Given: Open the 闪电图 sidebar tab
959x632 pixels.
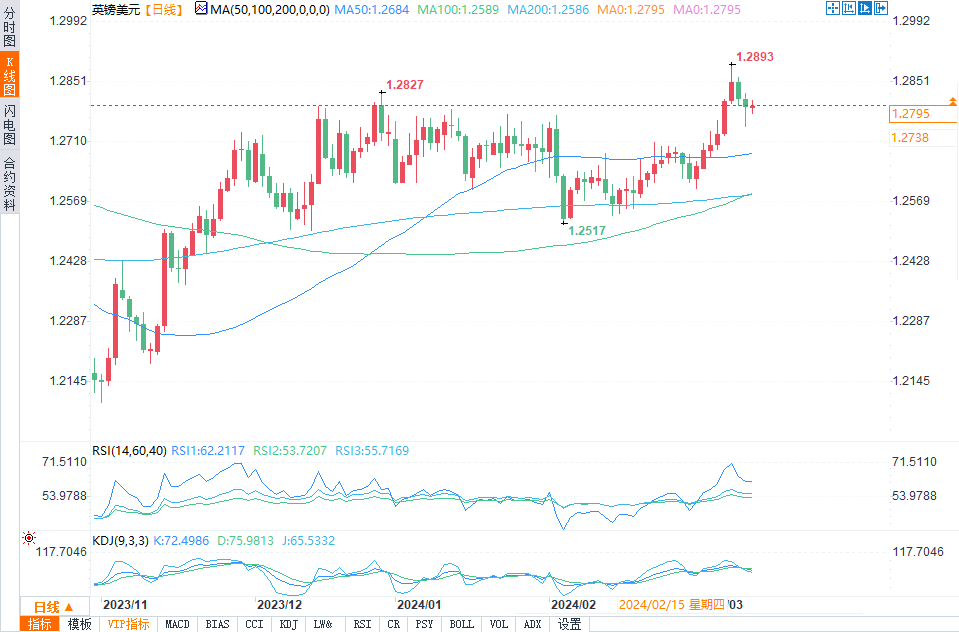Looking at the screenshot, I should (x=9, y=124).
